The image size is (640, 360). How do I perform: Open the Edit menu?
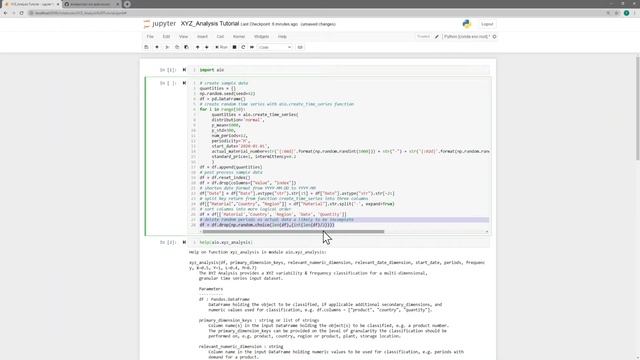coord(166,37)
